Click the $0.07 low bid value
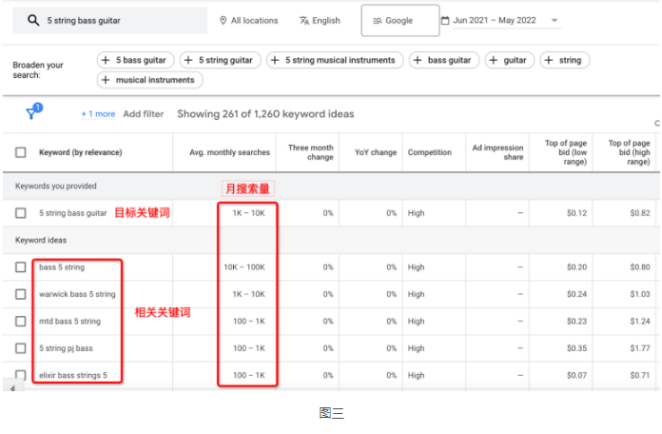Screen dimensions: 662x434 click(577, 375)
